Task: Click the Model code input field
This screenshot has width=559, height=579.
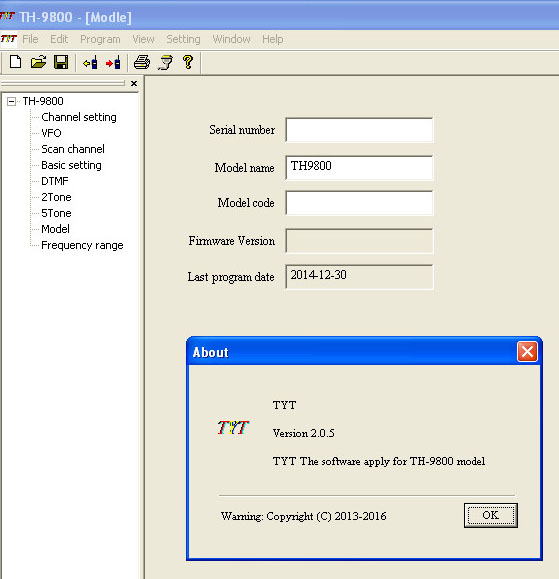Action: (359, 203)
